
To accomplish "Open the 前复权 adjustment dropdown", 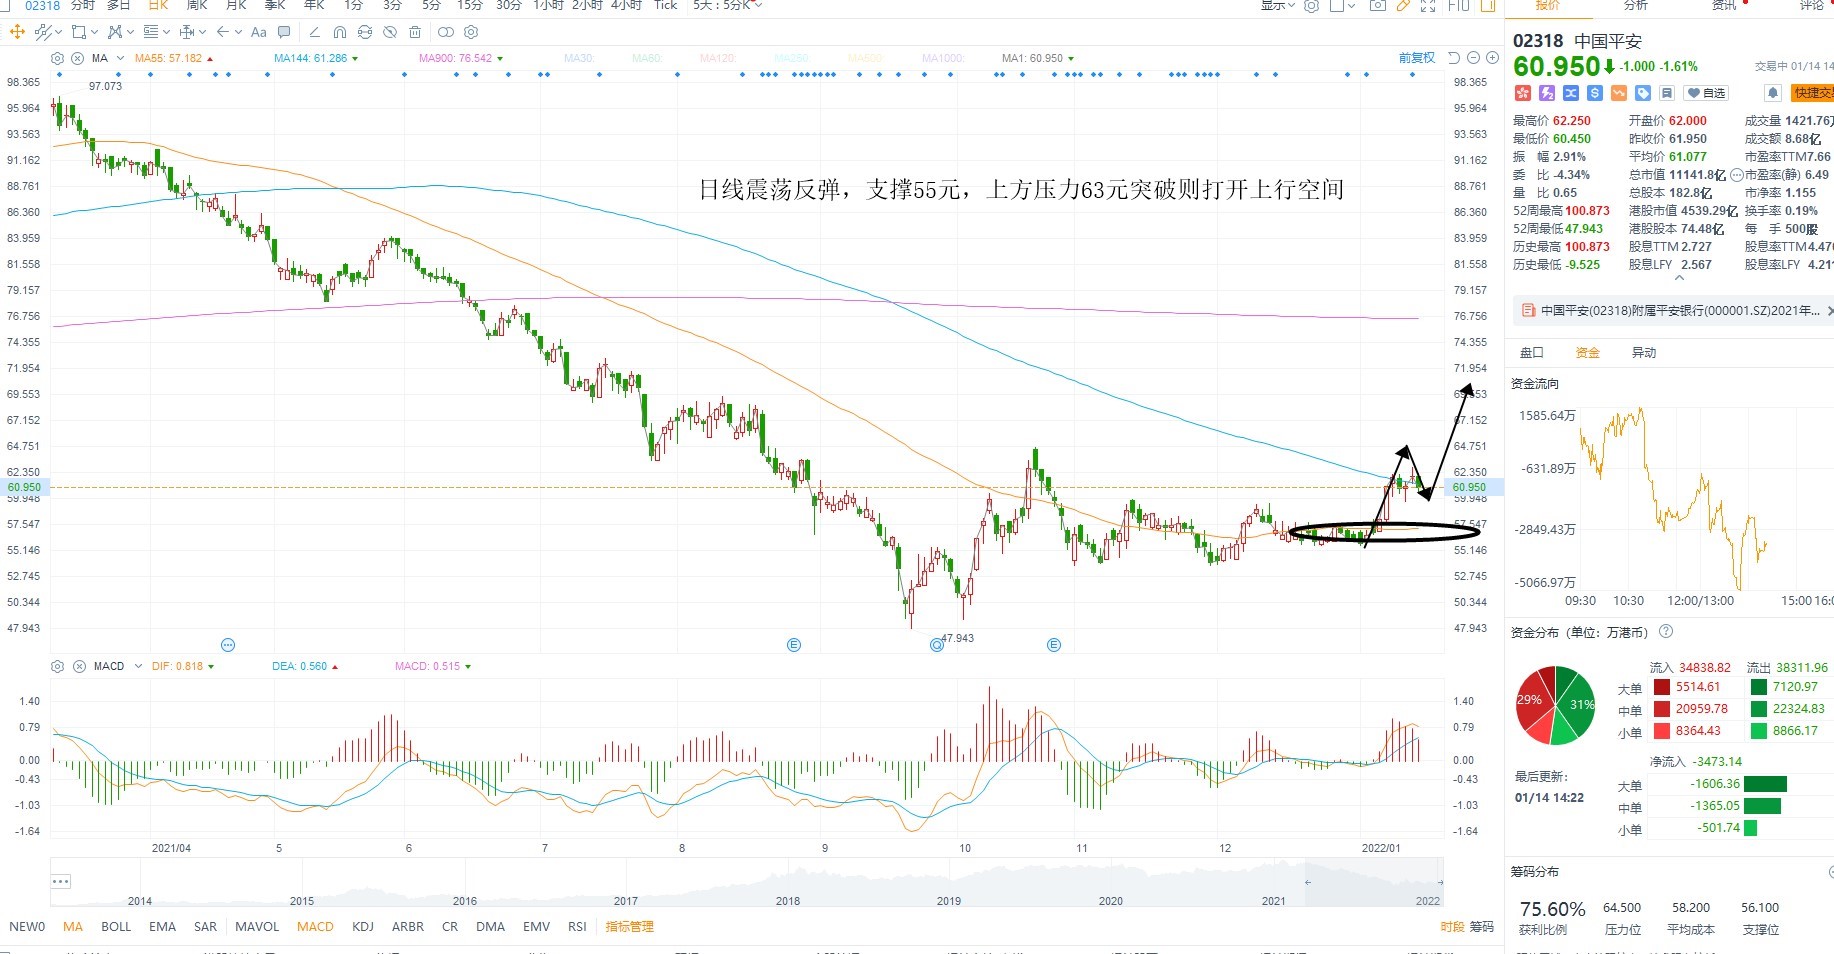I will pyautogui.click(x=1417, y=58).
